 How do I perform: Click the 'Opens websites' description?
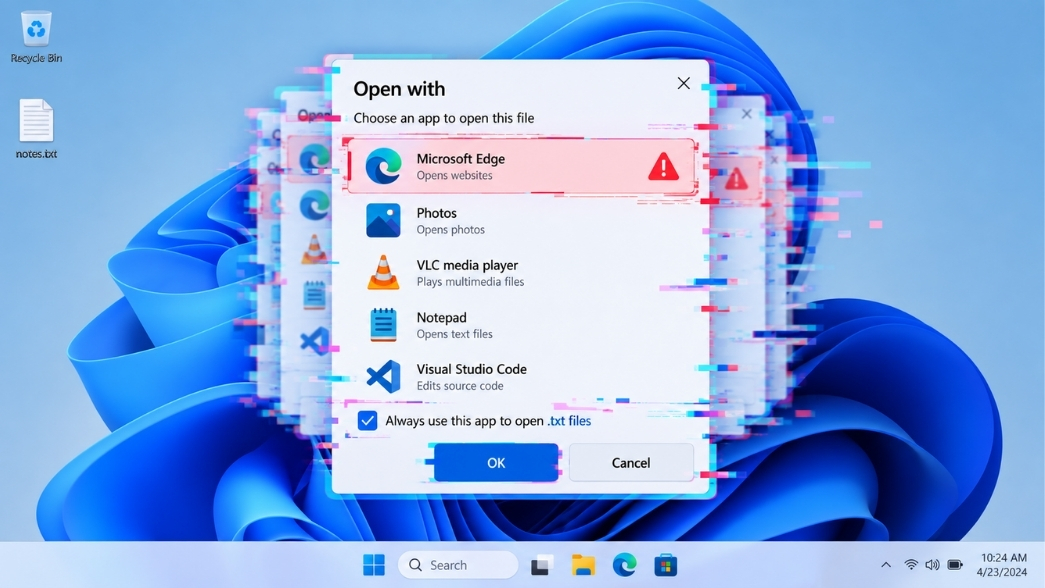pyautogui.click(x=455, y=175)
